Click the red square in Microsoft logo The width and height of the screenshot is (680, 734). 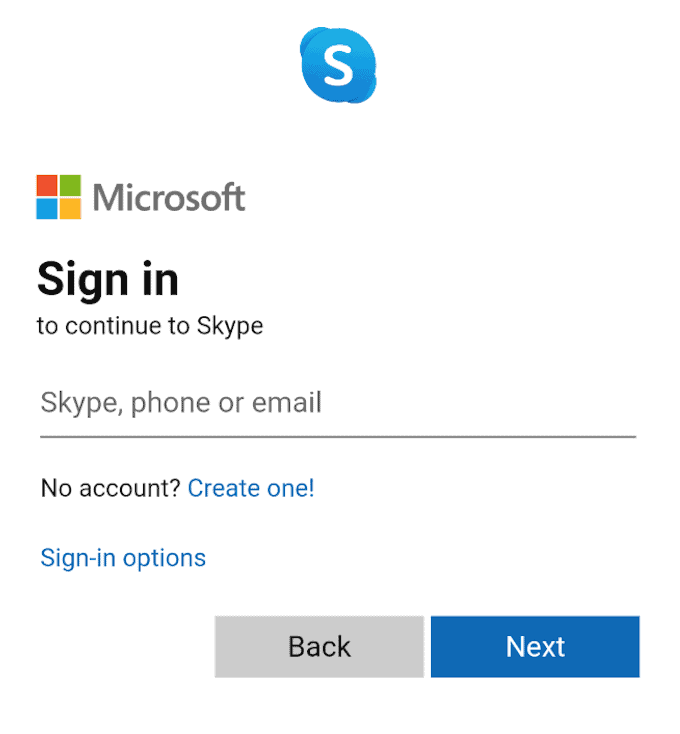tap(48, 186)
